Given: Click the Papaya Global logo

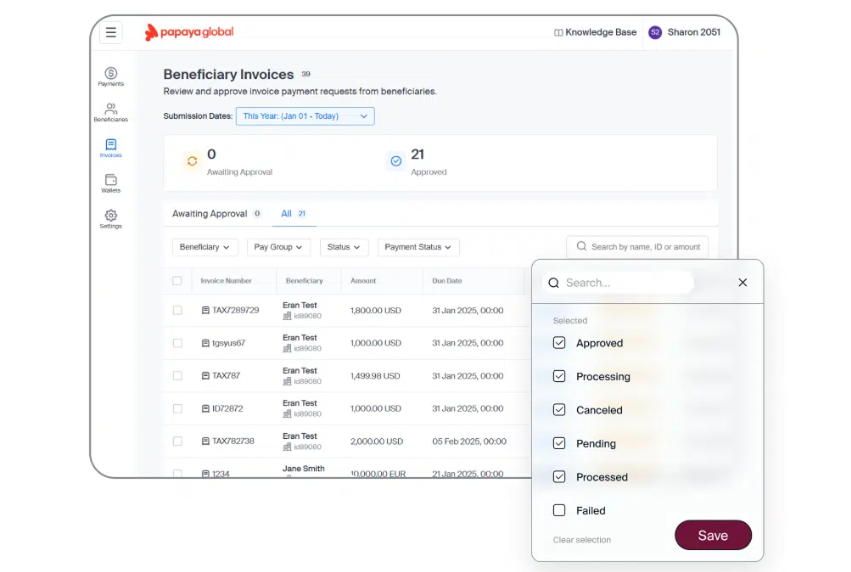Looking at the screenshot, I should click(x=189, y=33).
